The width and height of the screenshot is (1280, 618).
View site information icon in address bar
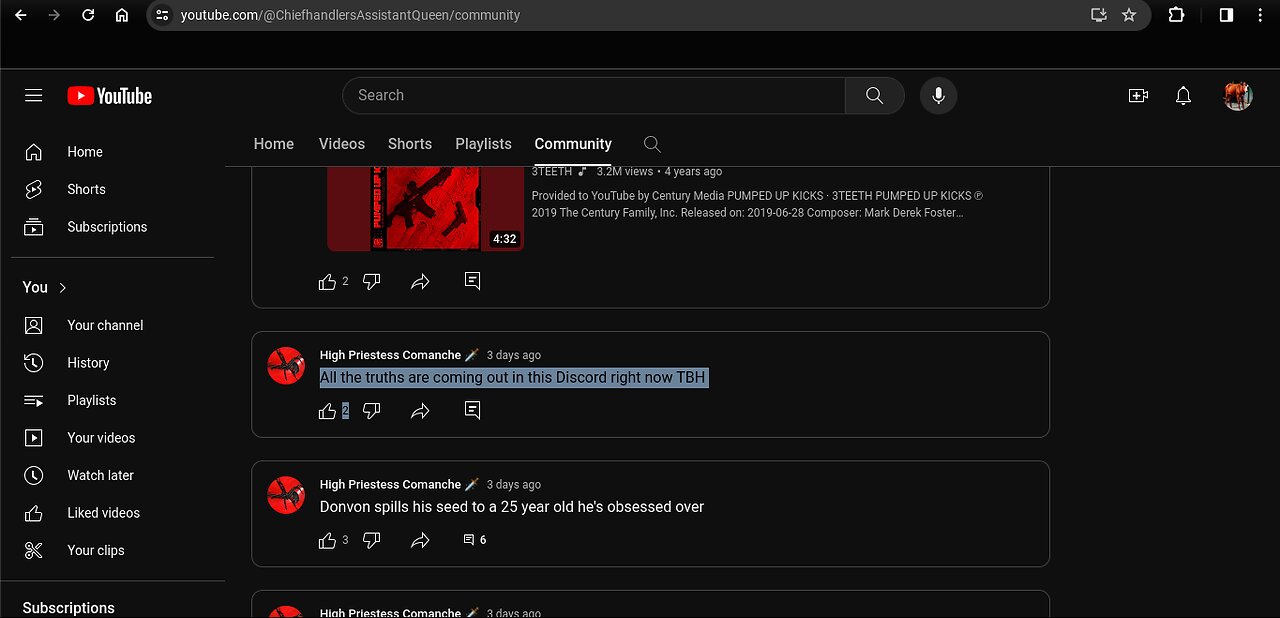click(x=163, y=15)
